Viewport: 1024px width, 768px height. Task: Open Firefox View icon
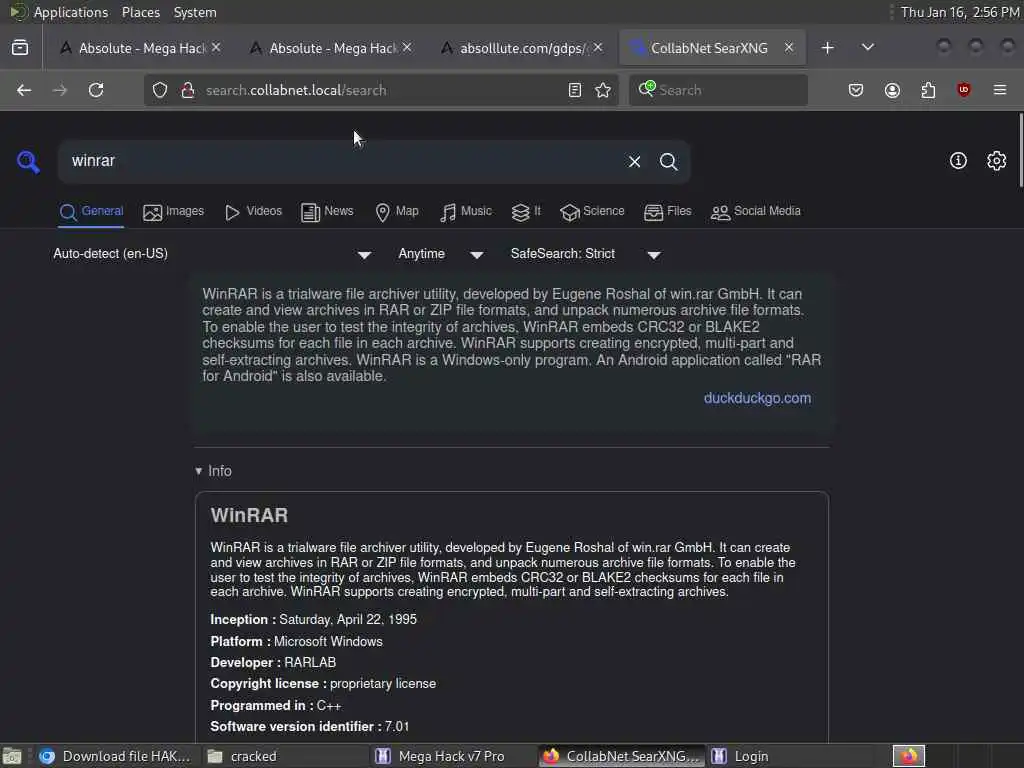point(20,48)
